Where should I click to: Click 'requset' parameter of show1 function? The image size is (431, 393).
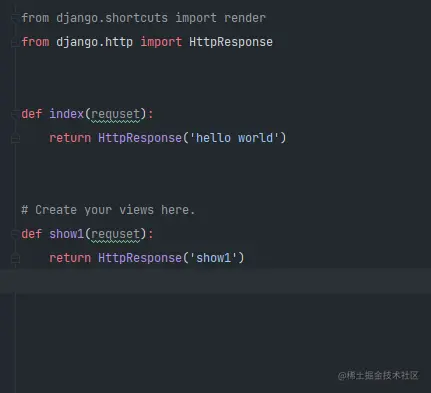pyautogui.click(x=115, y=235)
